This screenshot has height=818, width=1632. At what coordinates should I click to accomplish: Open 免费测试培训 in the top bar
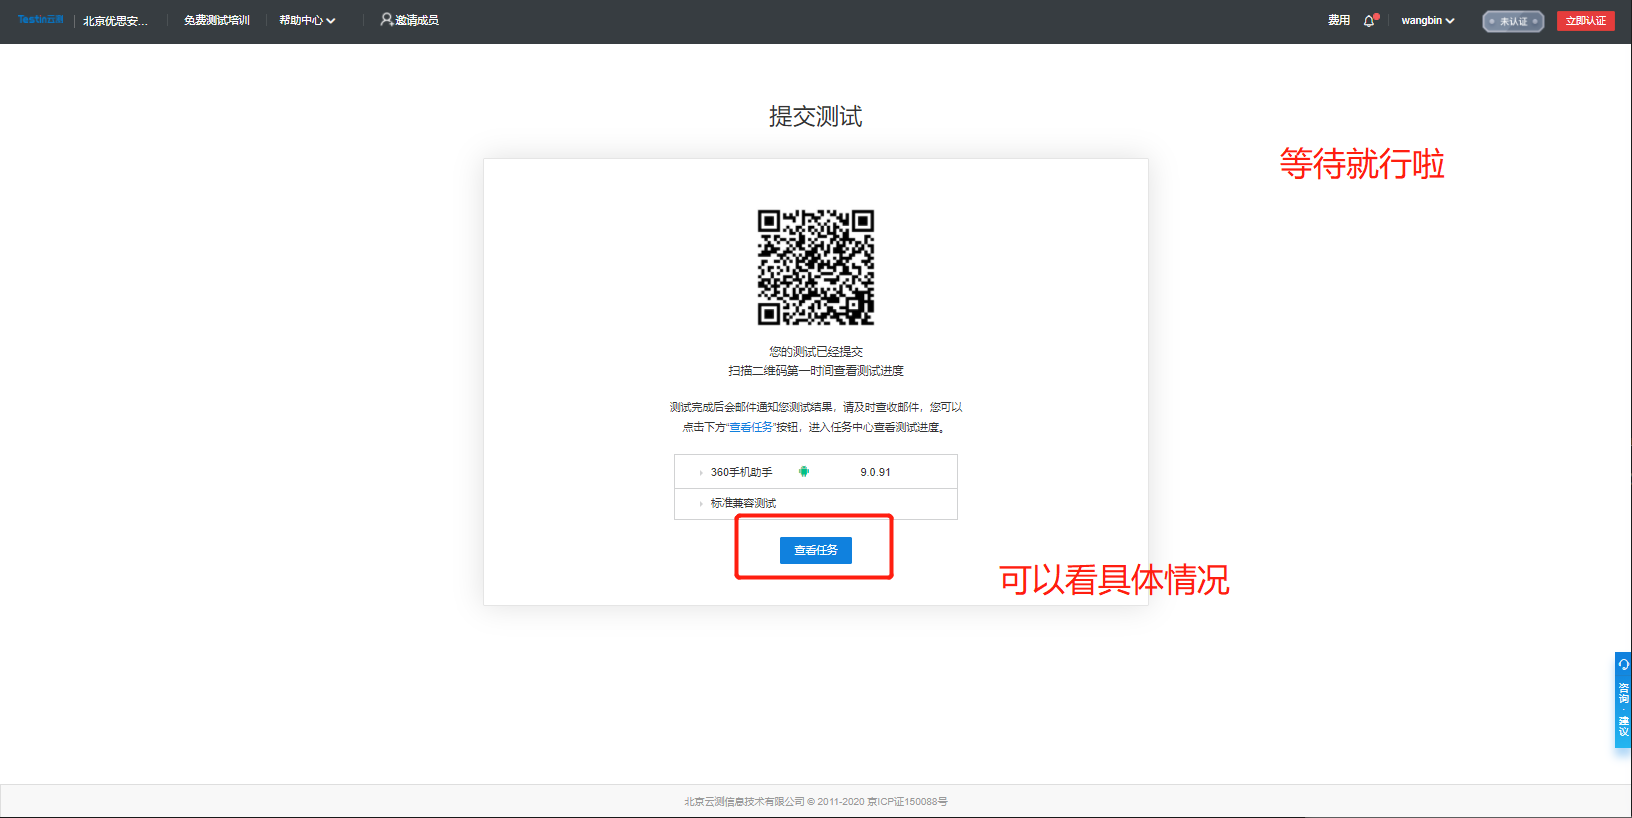(217, 20)
